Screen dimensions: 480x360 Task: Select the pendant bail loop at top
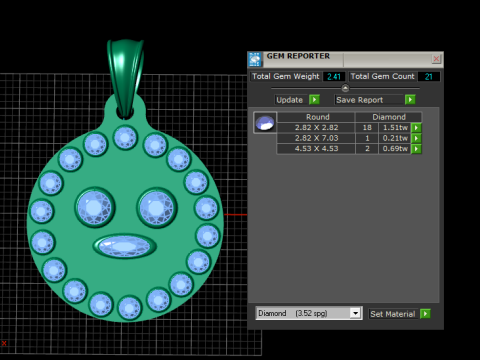click(125, 79)
